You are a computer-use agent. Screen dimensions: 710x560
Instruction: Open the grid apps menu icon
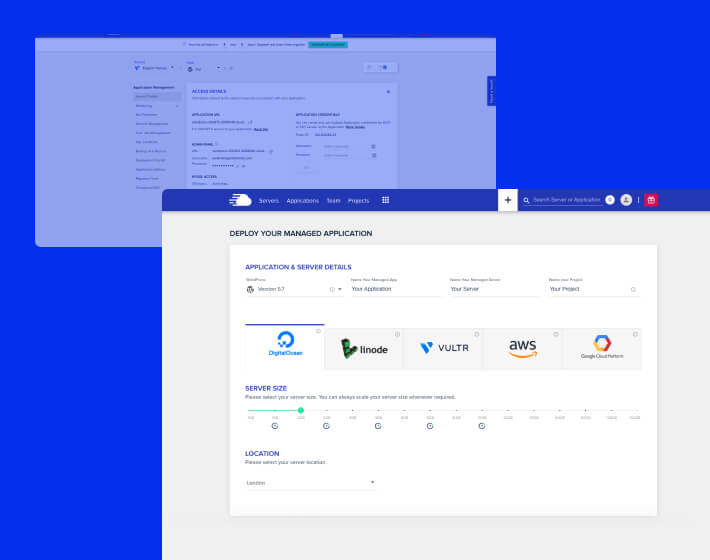[385, 200]
